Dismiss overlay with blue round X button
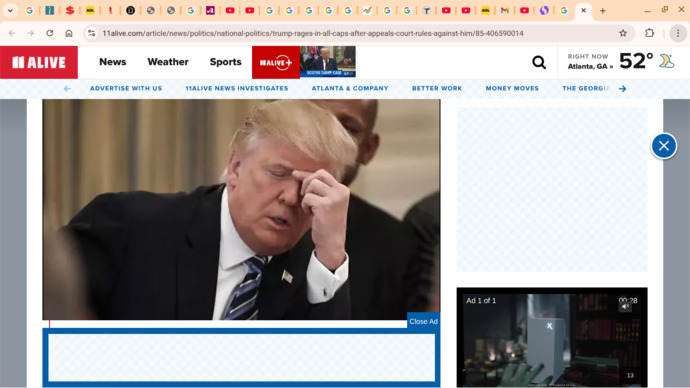 click(664, 146)
